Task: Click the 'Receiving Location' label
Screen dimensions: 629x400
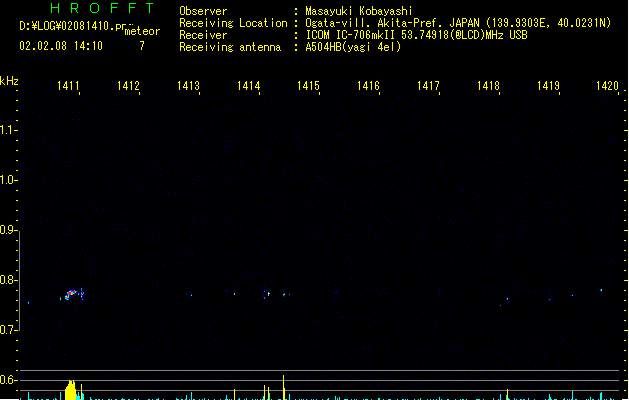Action: click(x=233, y=23)
